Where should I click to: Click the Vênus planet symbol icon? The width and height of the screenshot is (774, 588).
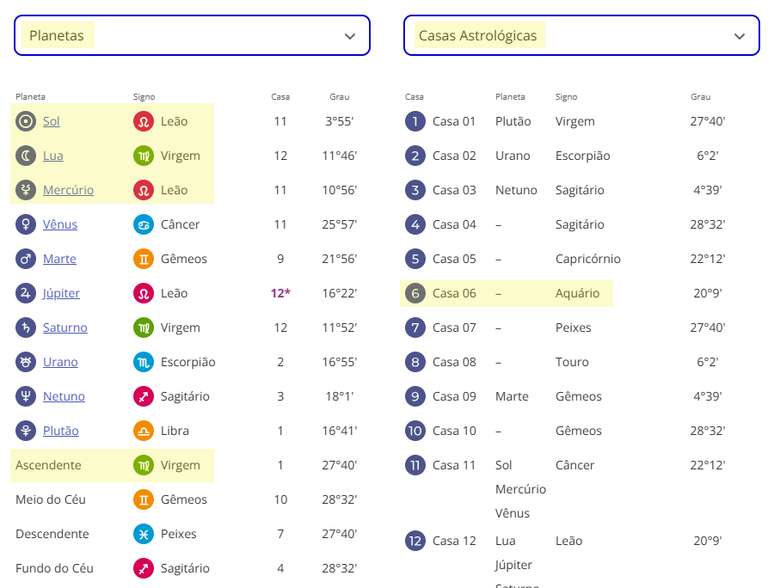click(x=26, y=225)
